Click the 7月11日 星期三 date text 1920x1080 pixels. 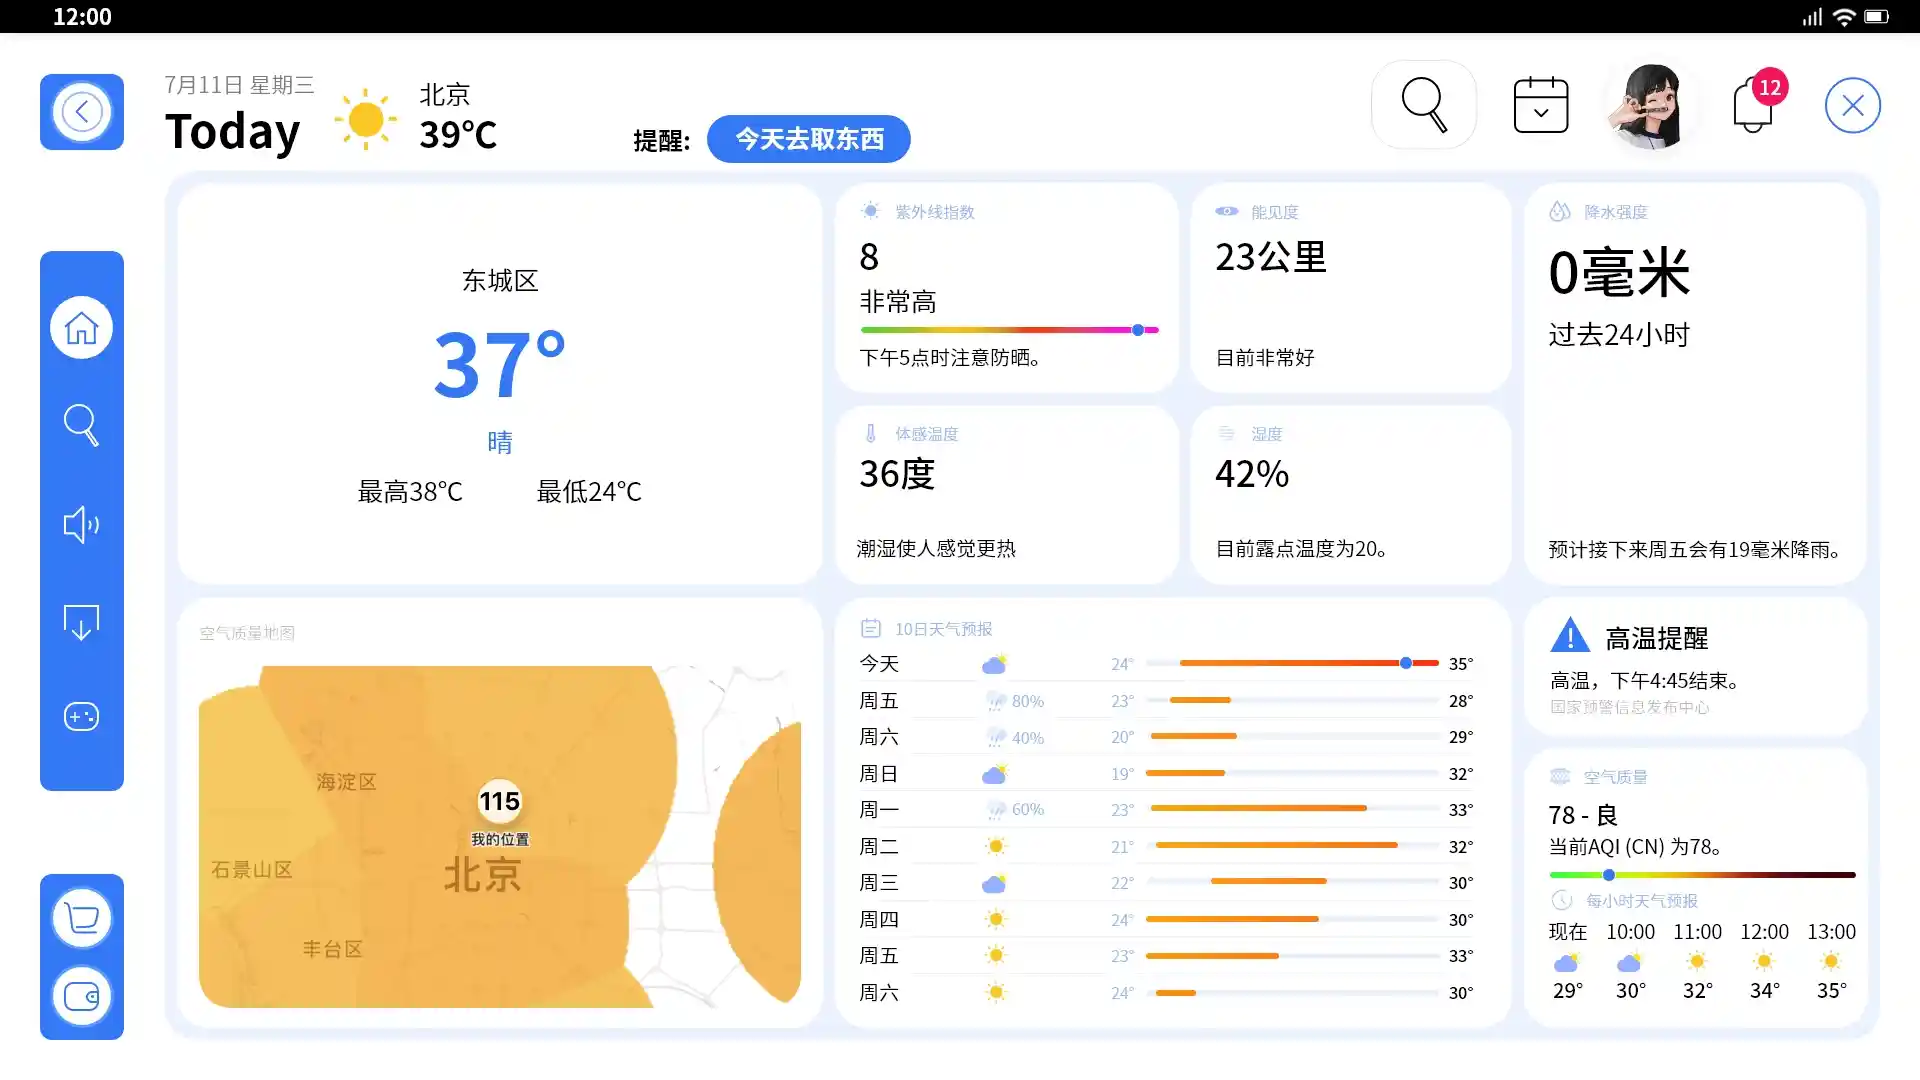pos(239,85)
